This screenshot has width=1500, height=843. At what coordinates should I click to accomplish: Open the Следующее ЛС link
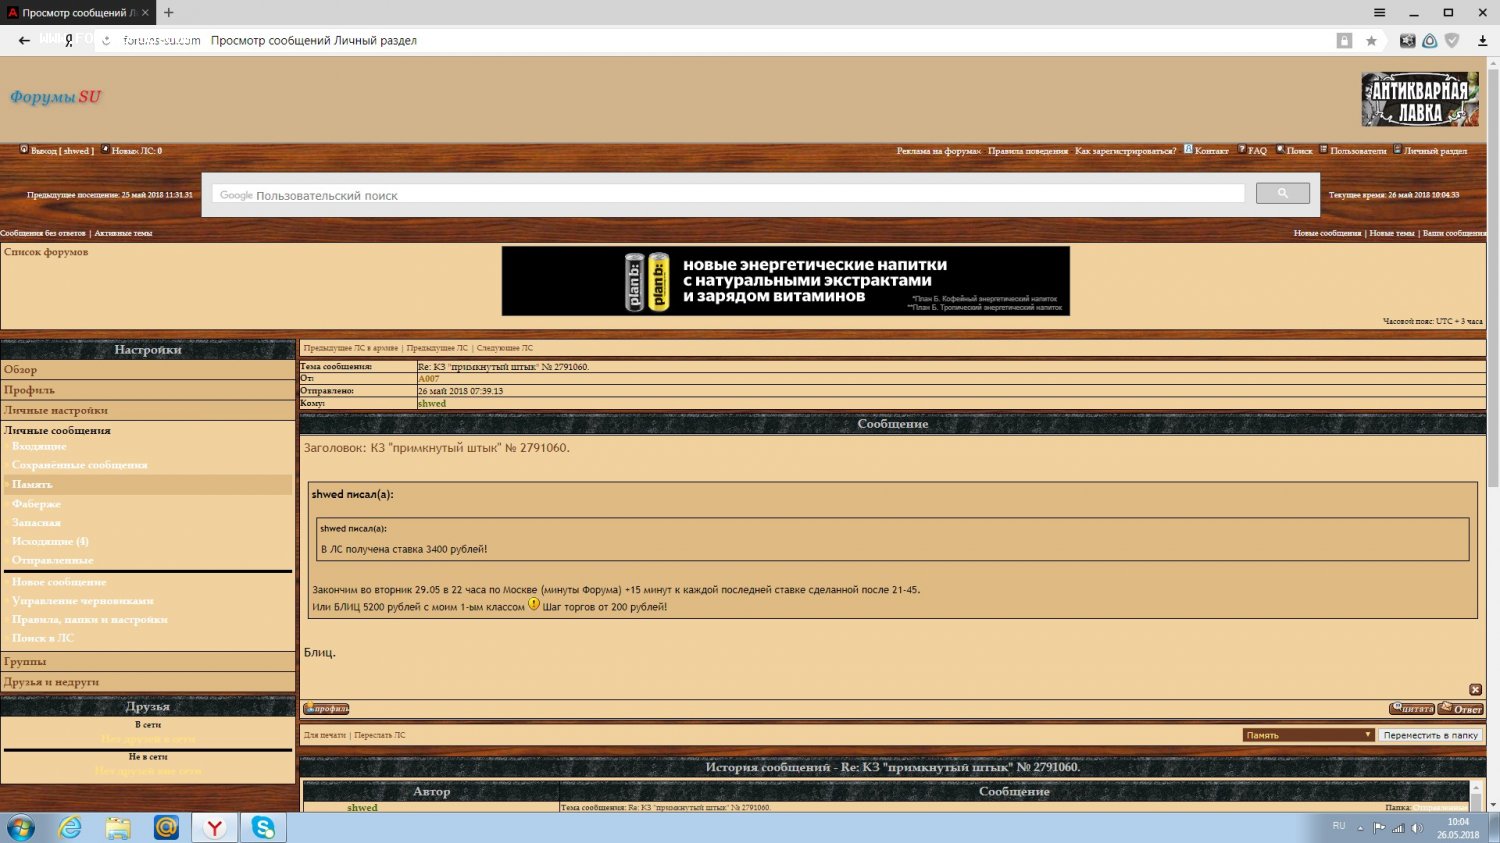click(505, 348)
